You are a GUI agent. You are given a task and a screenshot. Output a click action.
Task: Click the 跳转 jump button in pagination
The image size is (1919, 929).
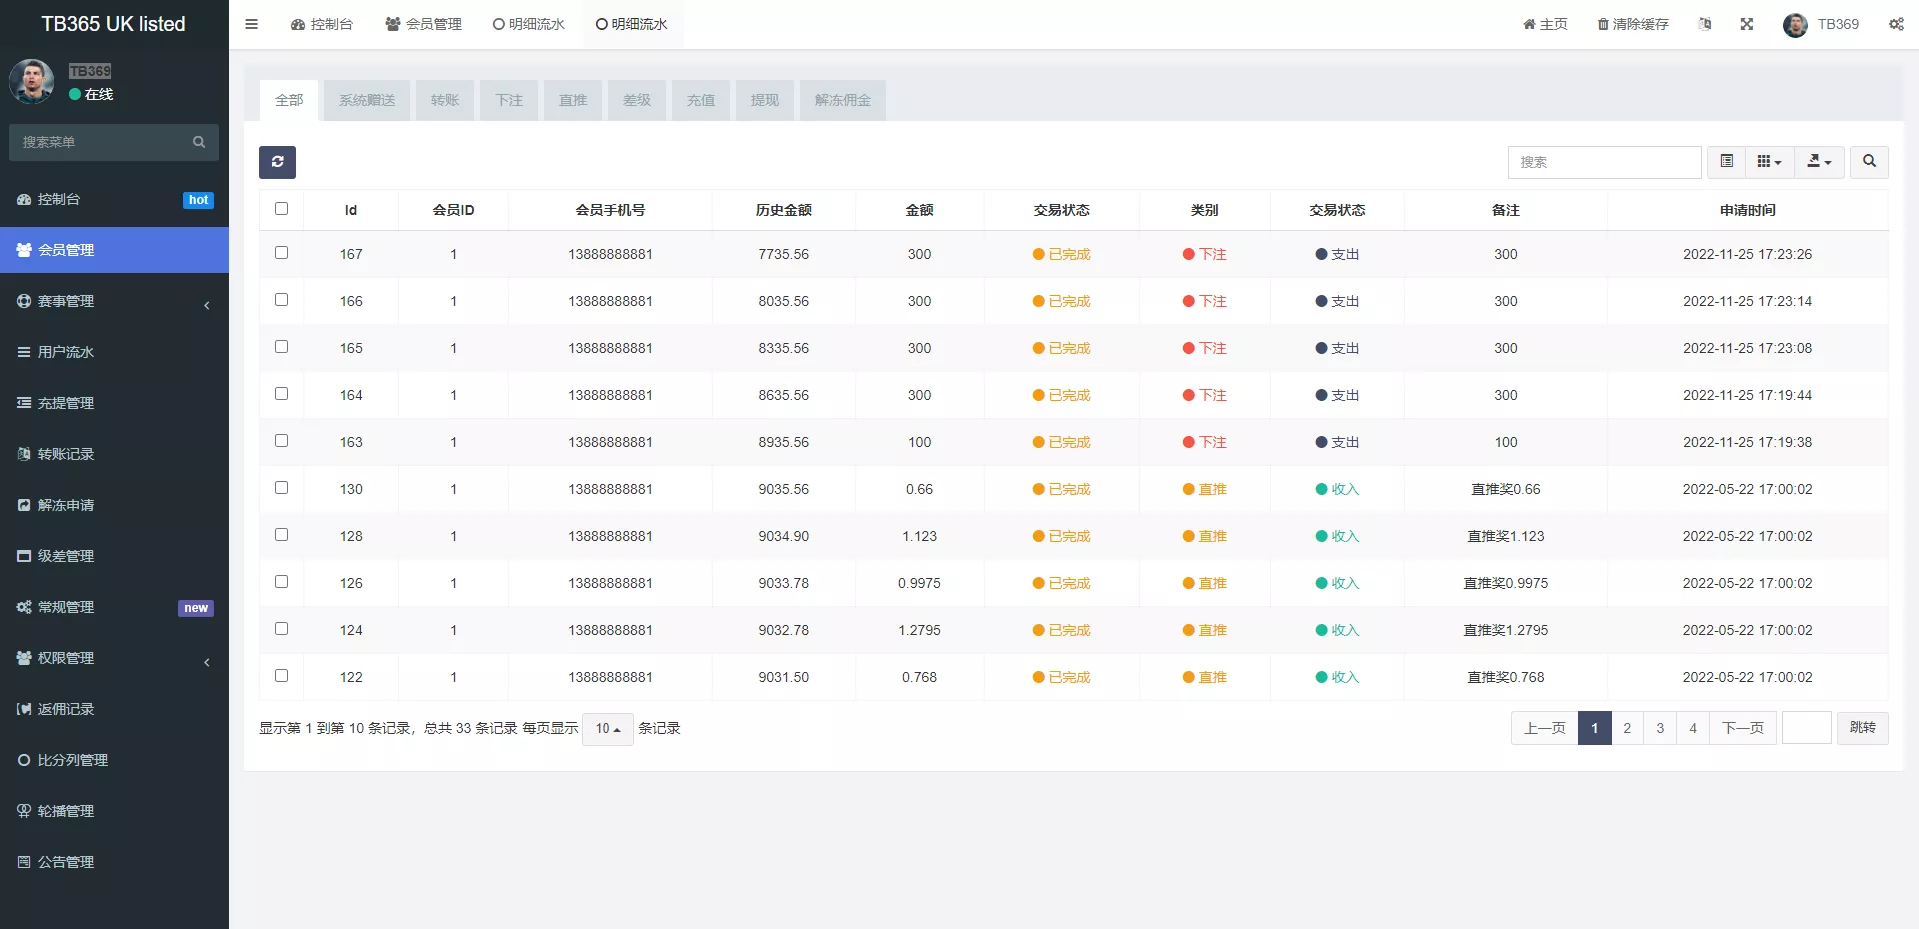click(1862, 728)
